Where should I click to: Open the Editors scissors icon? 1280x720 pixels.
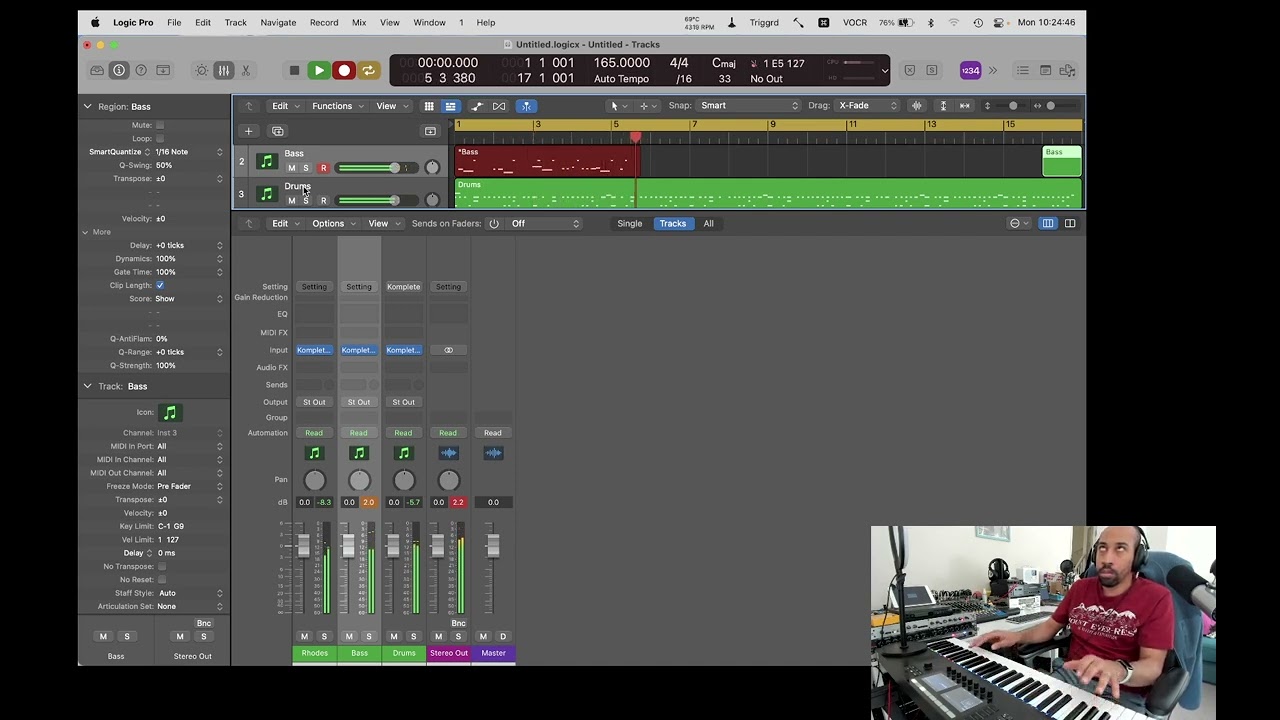tap(246, 70)
